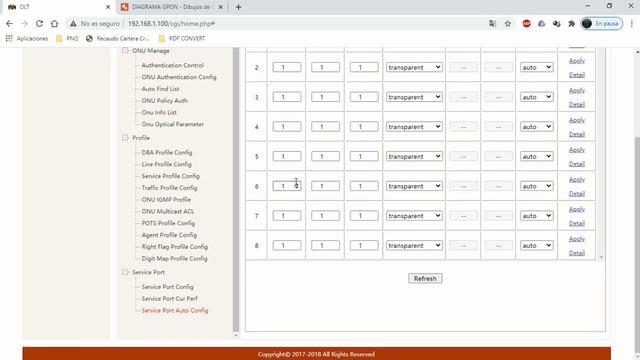Click the Refresh button

425,278
